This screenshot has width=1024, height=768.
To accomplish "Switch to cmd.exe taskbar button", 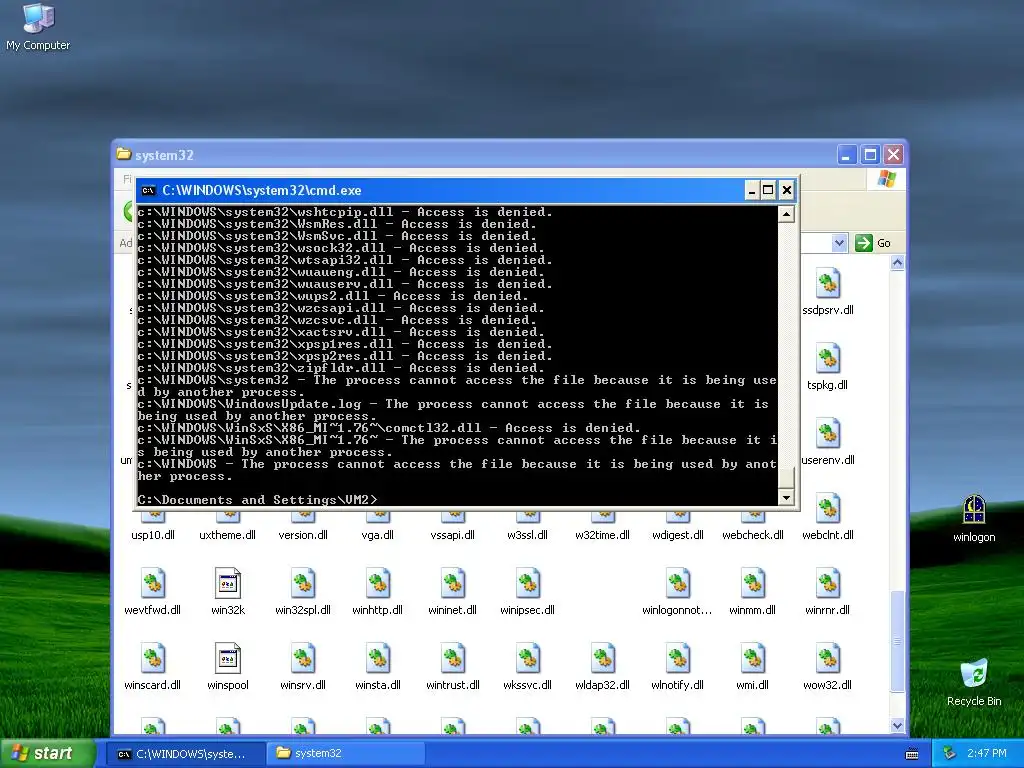I will (185, 754).
